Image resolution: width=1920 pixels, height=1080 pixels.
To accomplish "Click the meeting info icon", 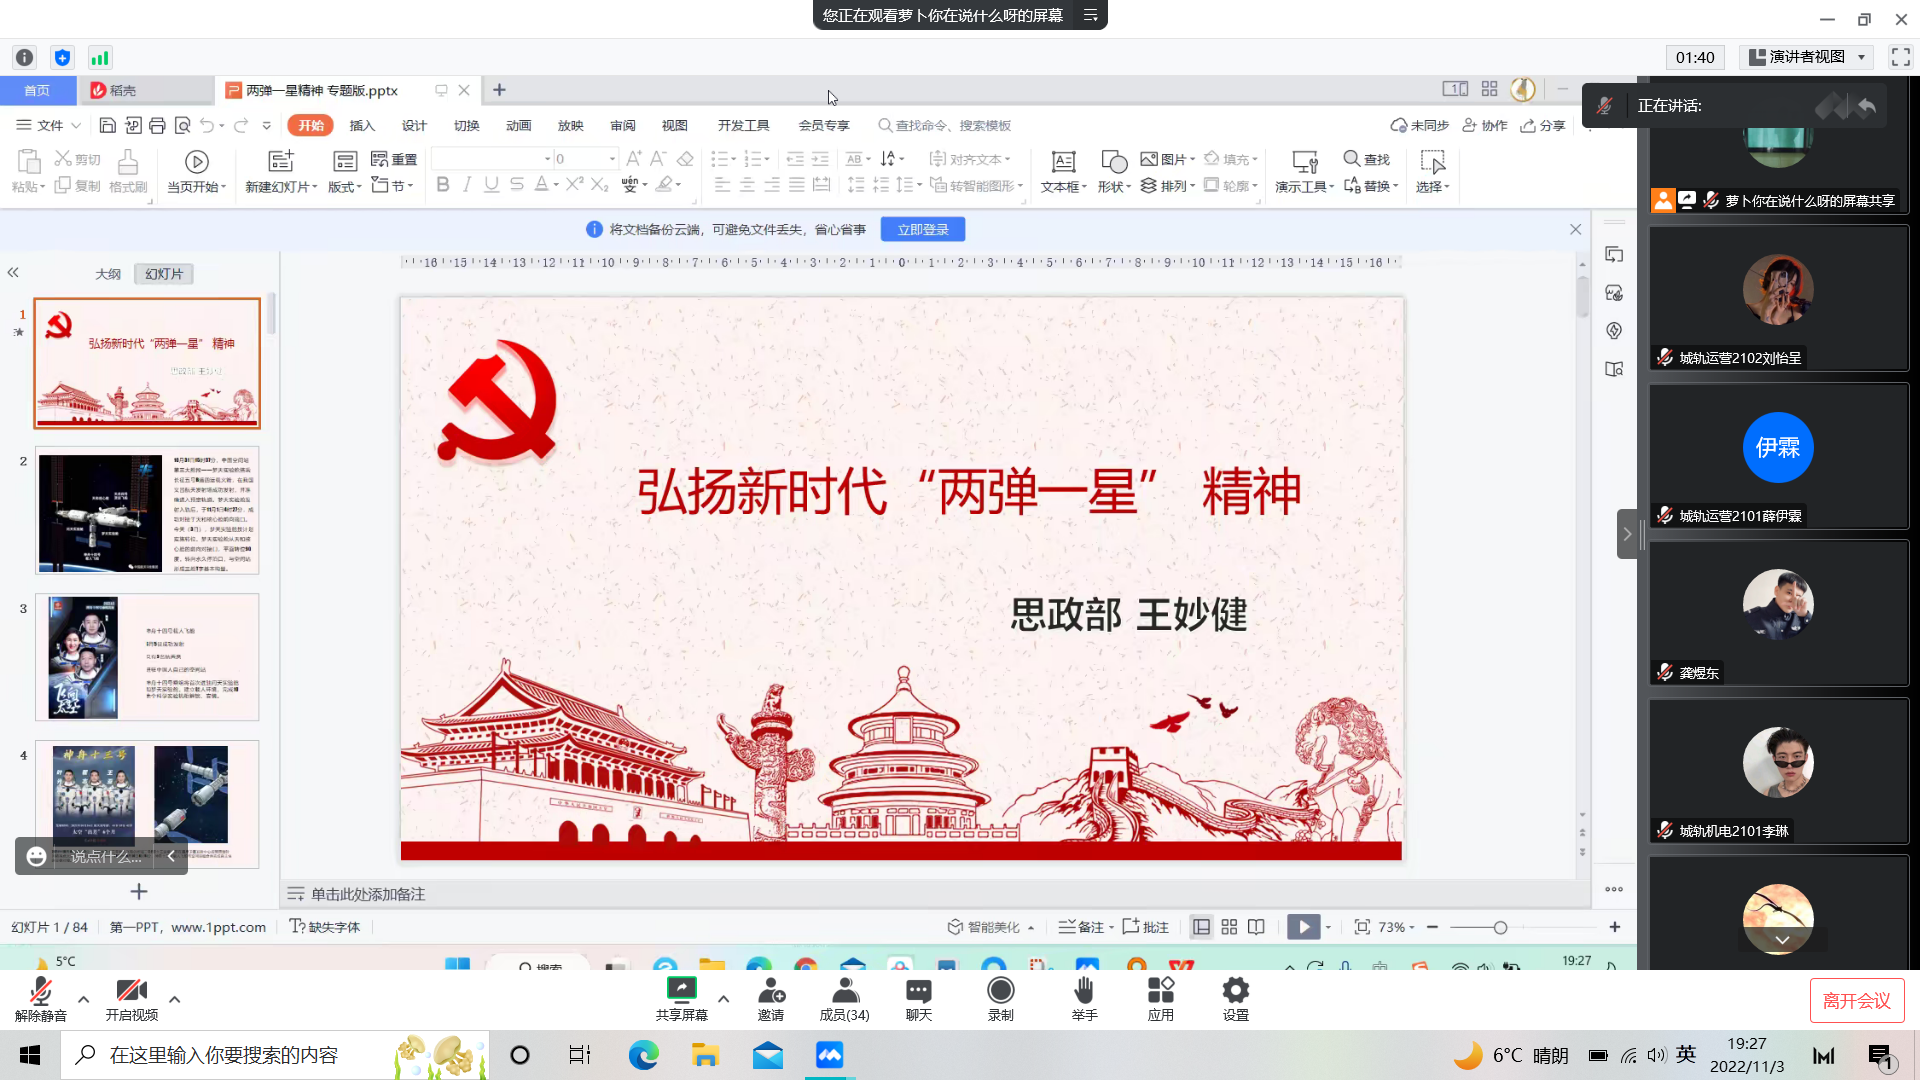I will pyautogui.click(x=25, y=58).
